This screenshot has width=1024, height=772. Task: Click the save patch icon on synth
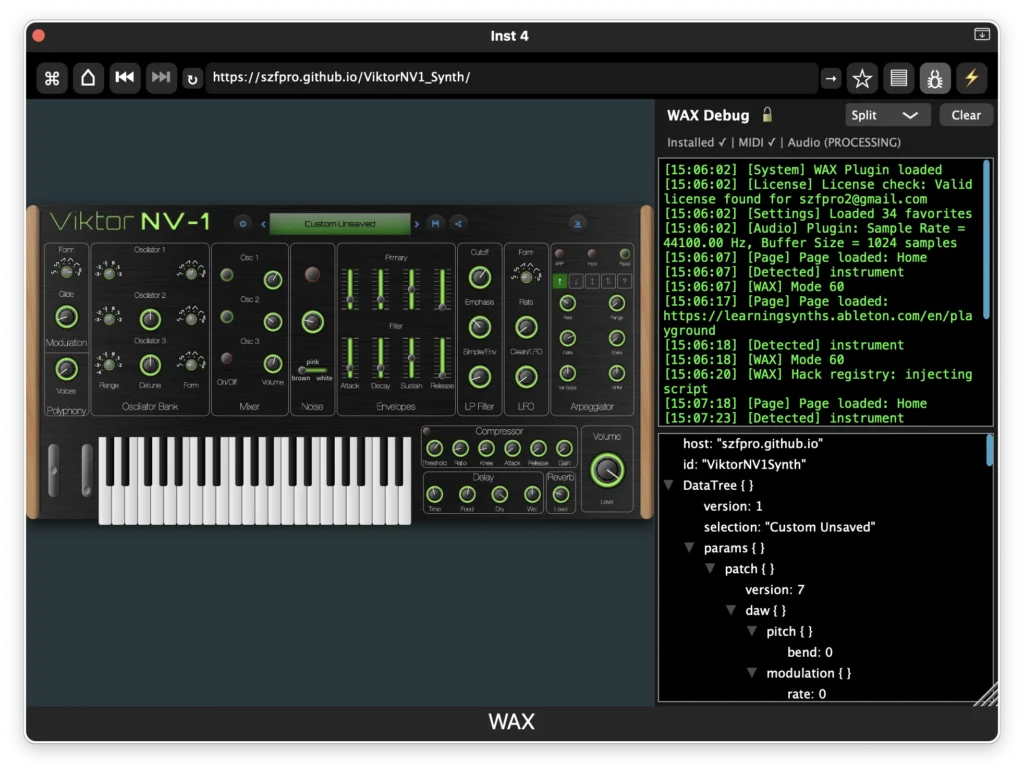tap(436, 224)
